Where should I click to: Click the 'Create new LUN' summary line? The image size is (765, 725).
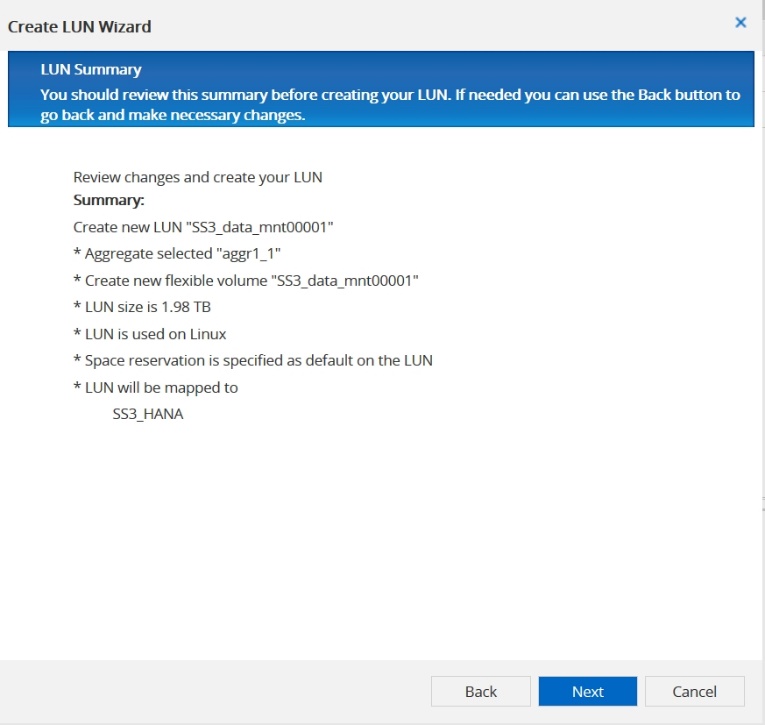point(203,227)
